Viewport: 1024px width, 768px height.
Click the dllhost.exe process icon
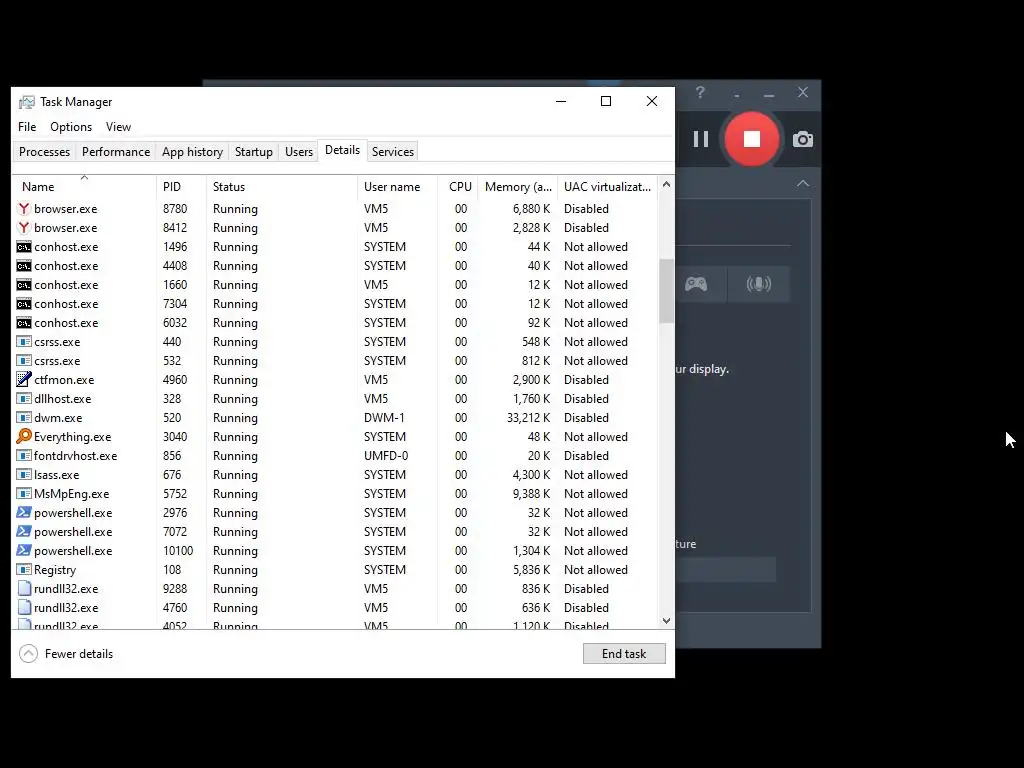pyautogui.click(x=24, y=398)
